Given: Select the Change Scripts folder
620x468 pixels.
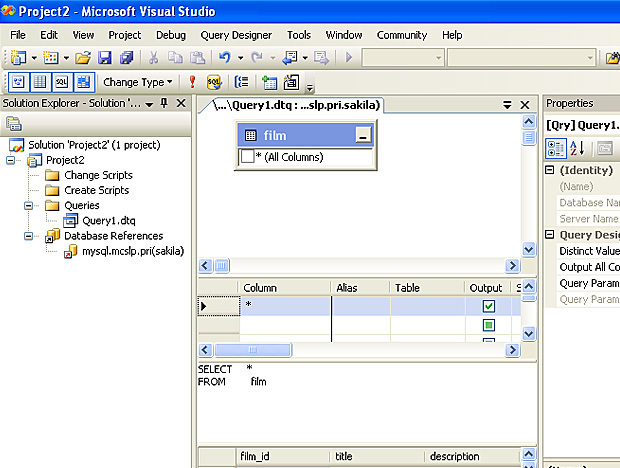Looking at the screenshot, I should [x=98, y=175].
